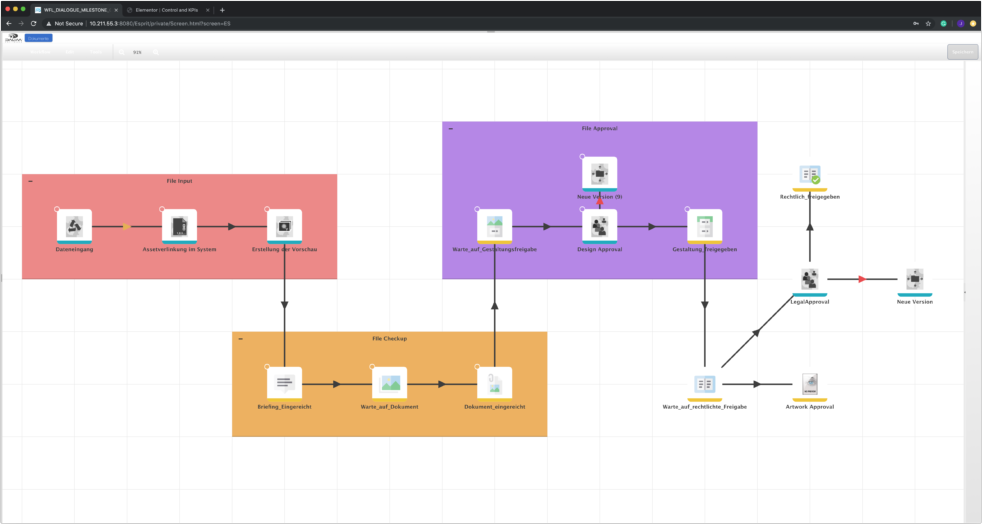This screenshot has width=982, height=524.
Task: Click the Neue Version (9) node
Action: click(599, 173)
